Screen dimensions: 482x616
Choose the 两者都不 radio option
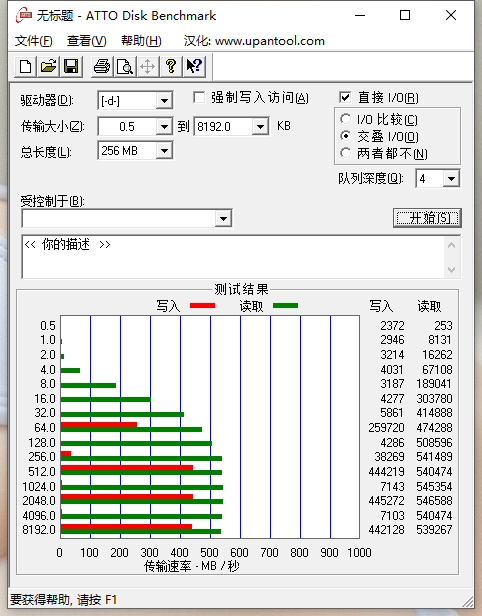(345, 153)
